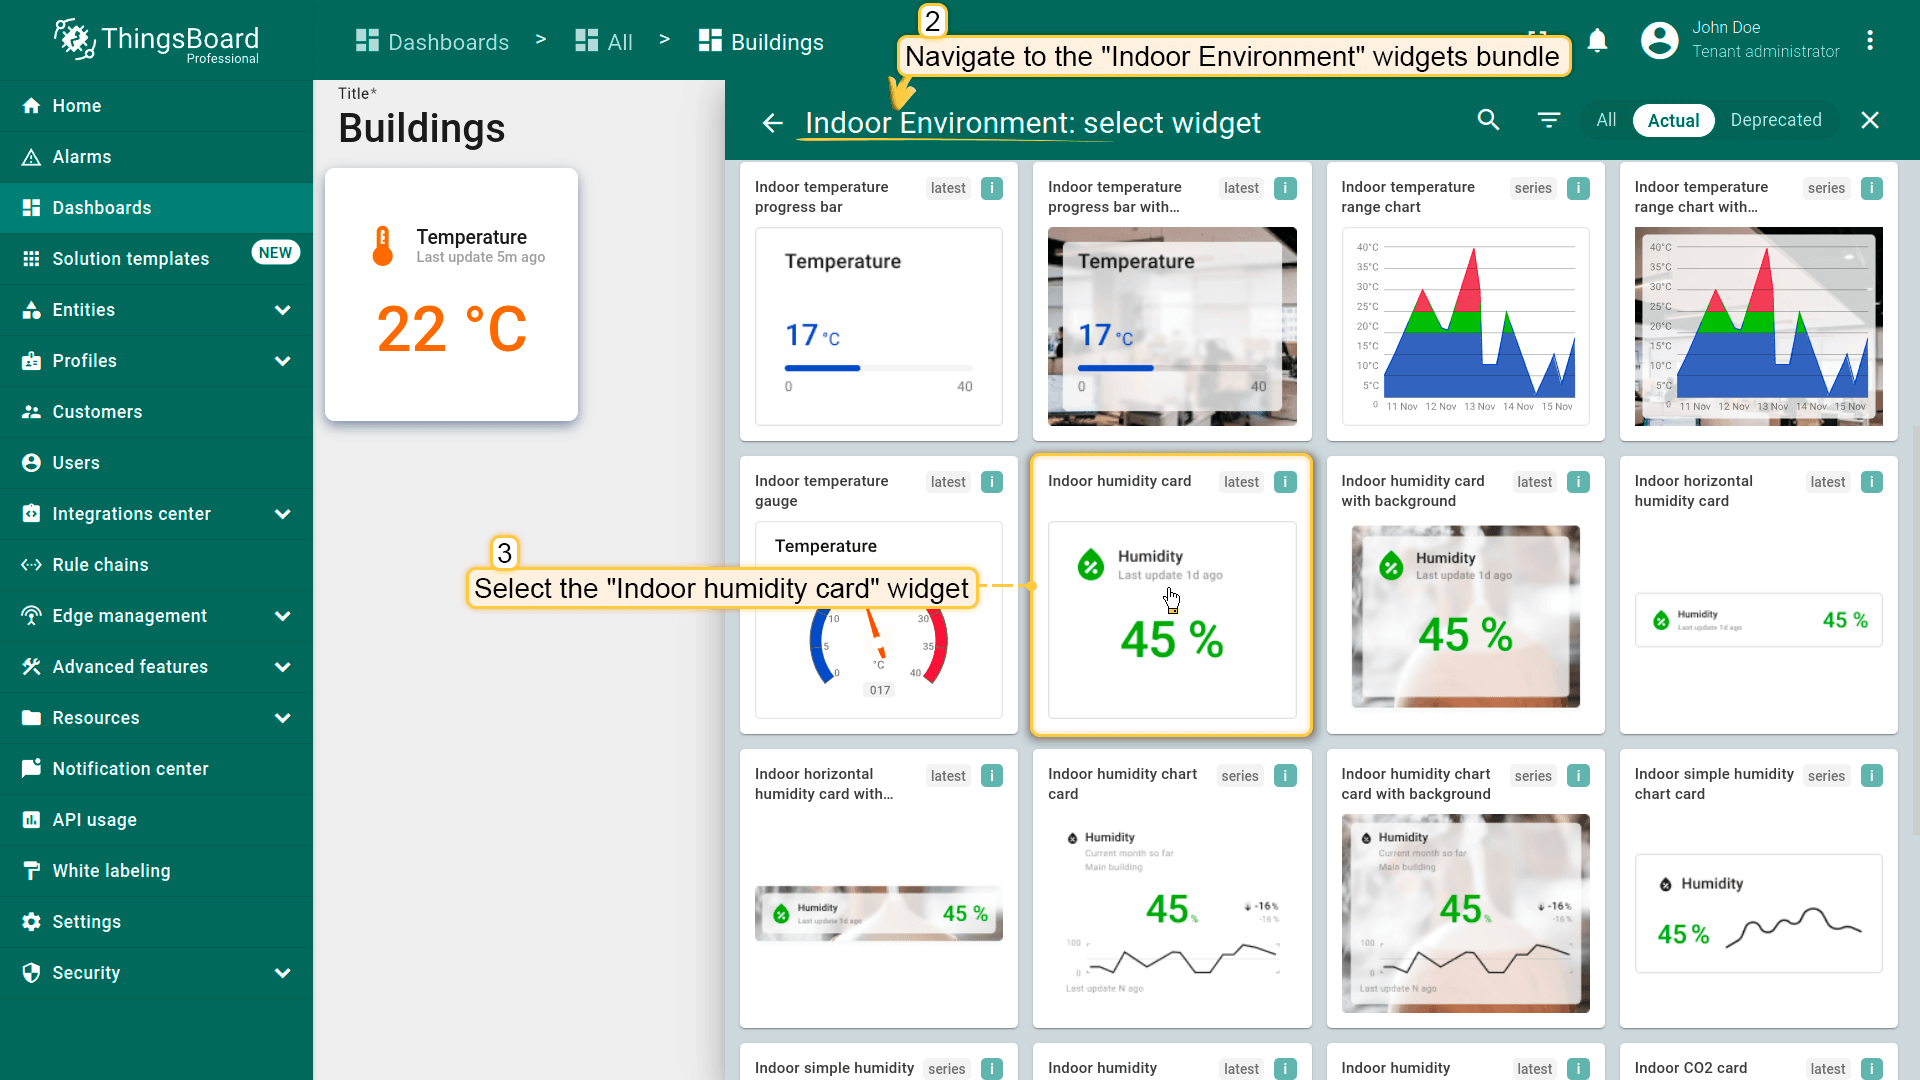Open the widget filter icon

(1548, 120)
